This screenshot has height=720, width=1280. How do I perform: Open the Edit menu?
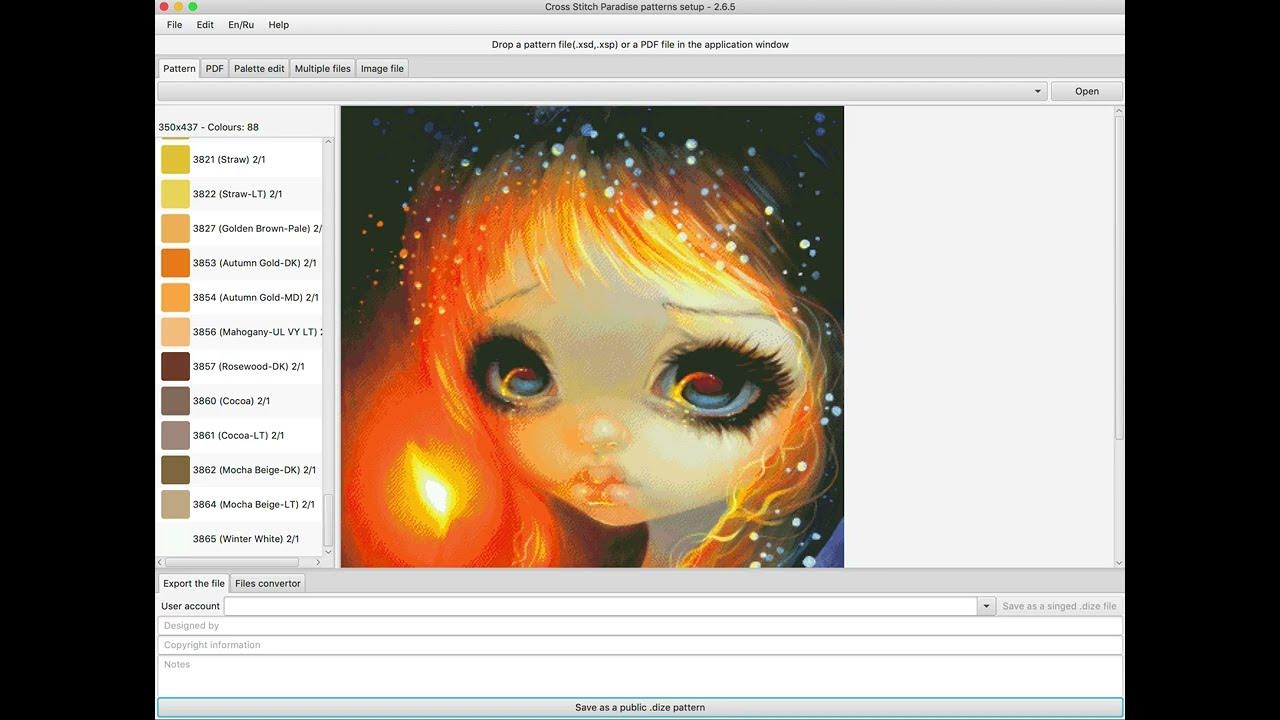[x=205, y=25]
